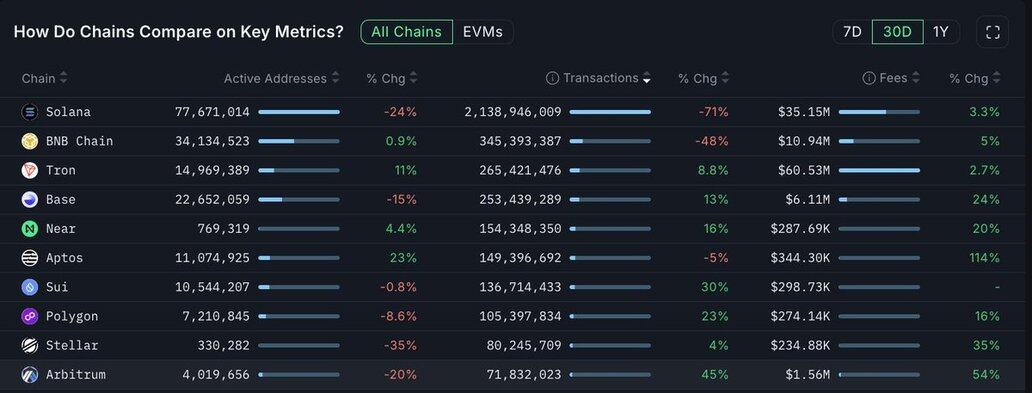Click the Polygon logo icon
The image size is (1032, 393).
(30, 316)
